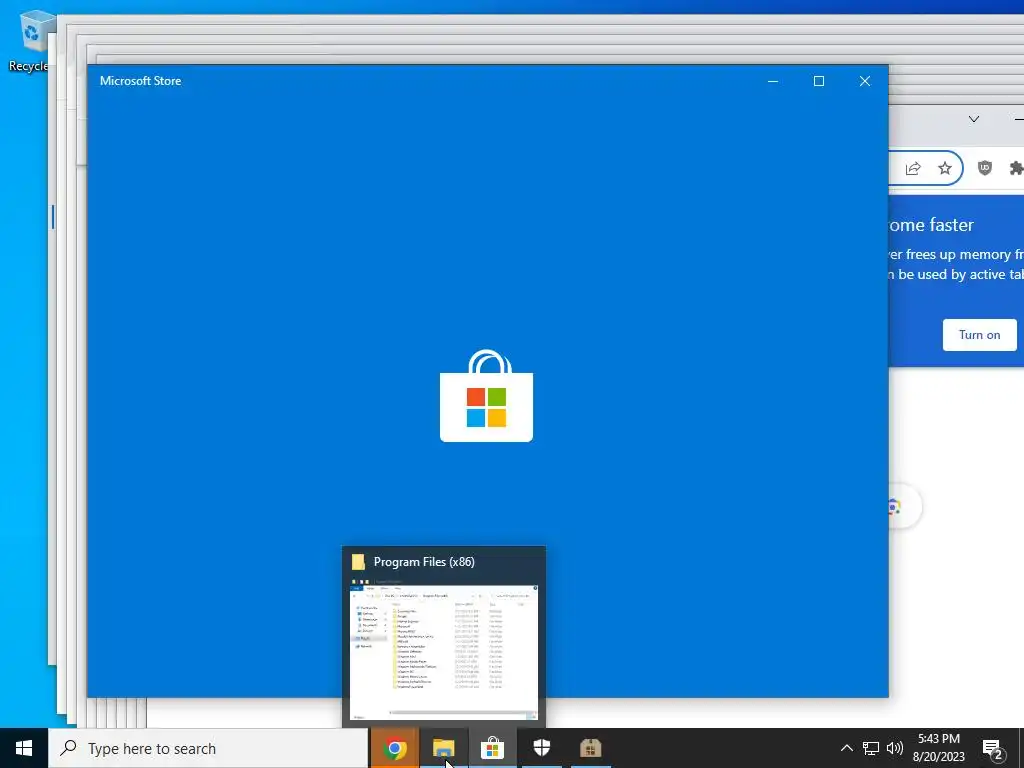Open the Windows Start menu
1024x768 pixels.
pos(24,748)
